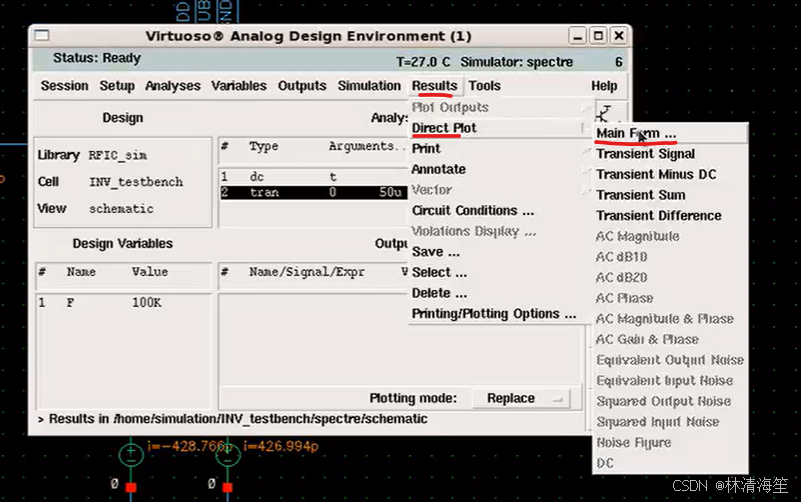Open the Simulation menu
This screenshot has height=502, width=801.
tap(369, 86)
